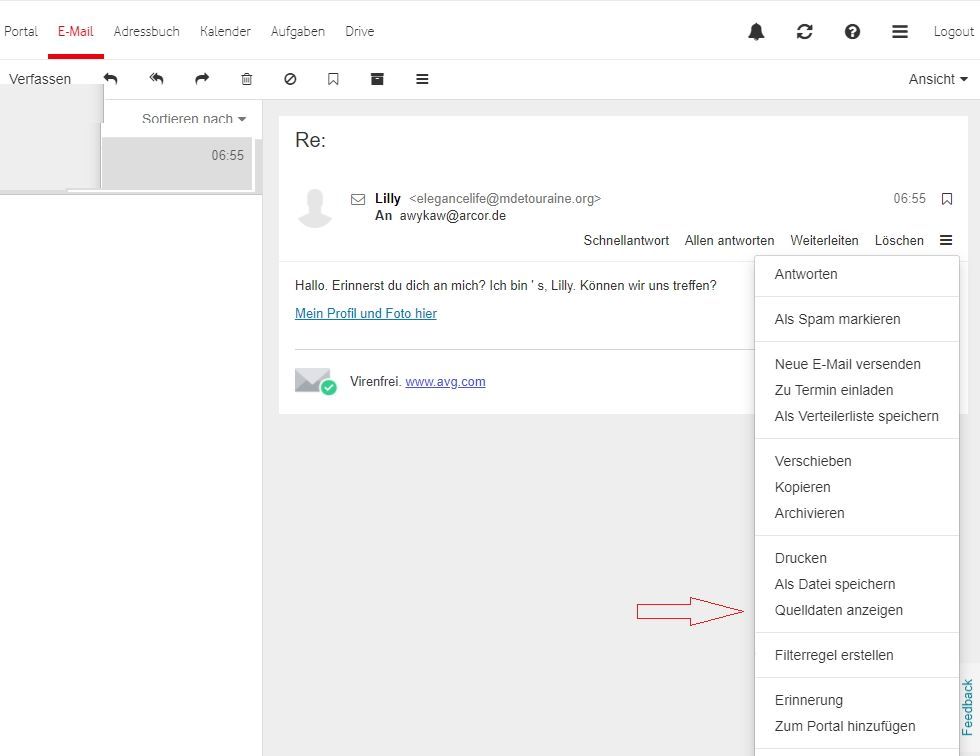Open the Adressbuch tab

coord(146,31)
